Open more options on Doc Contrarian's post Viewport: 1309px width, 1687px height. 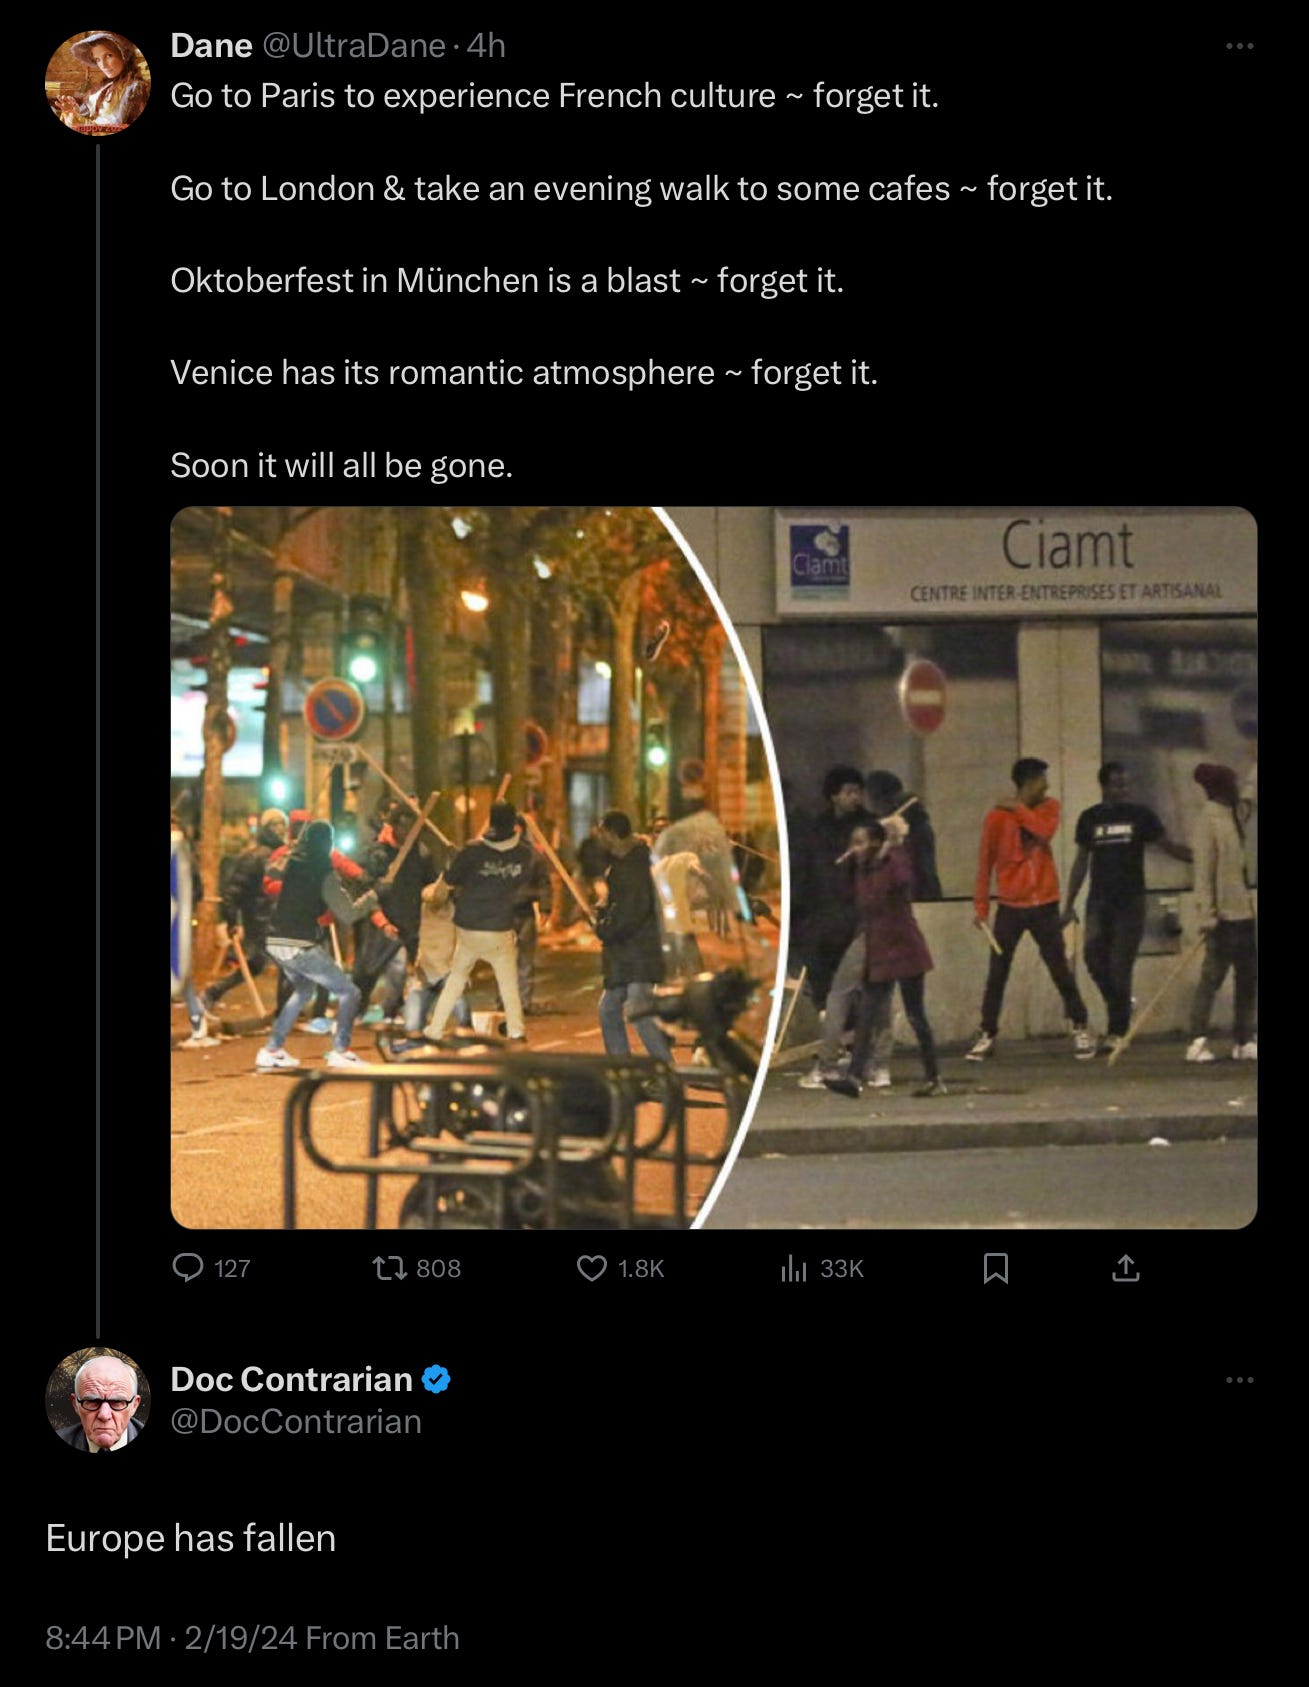1239,1380
